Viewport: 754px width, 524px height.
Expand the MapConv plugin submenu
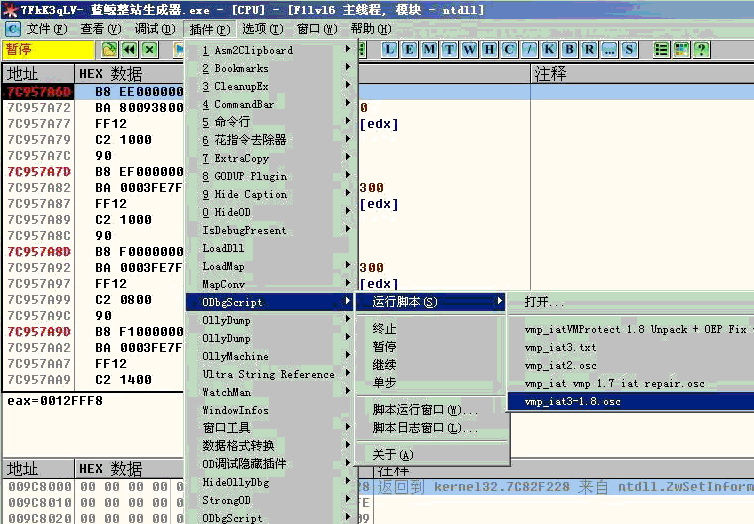point(271,284)
